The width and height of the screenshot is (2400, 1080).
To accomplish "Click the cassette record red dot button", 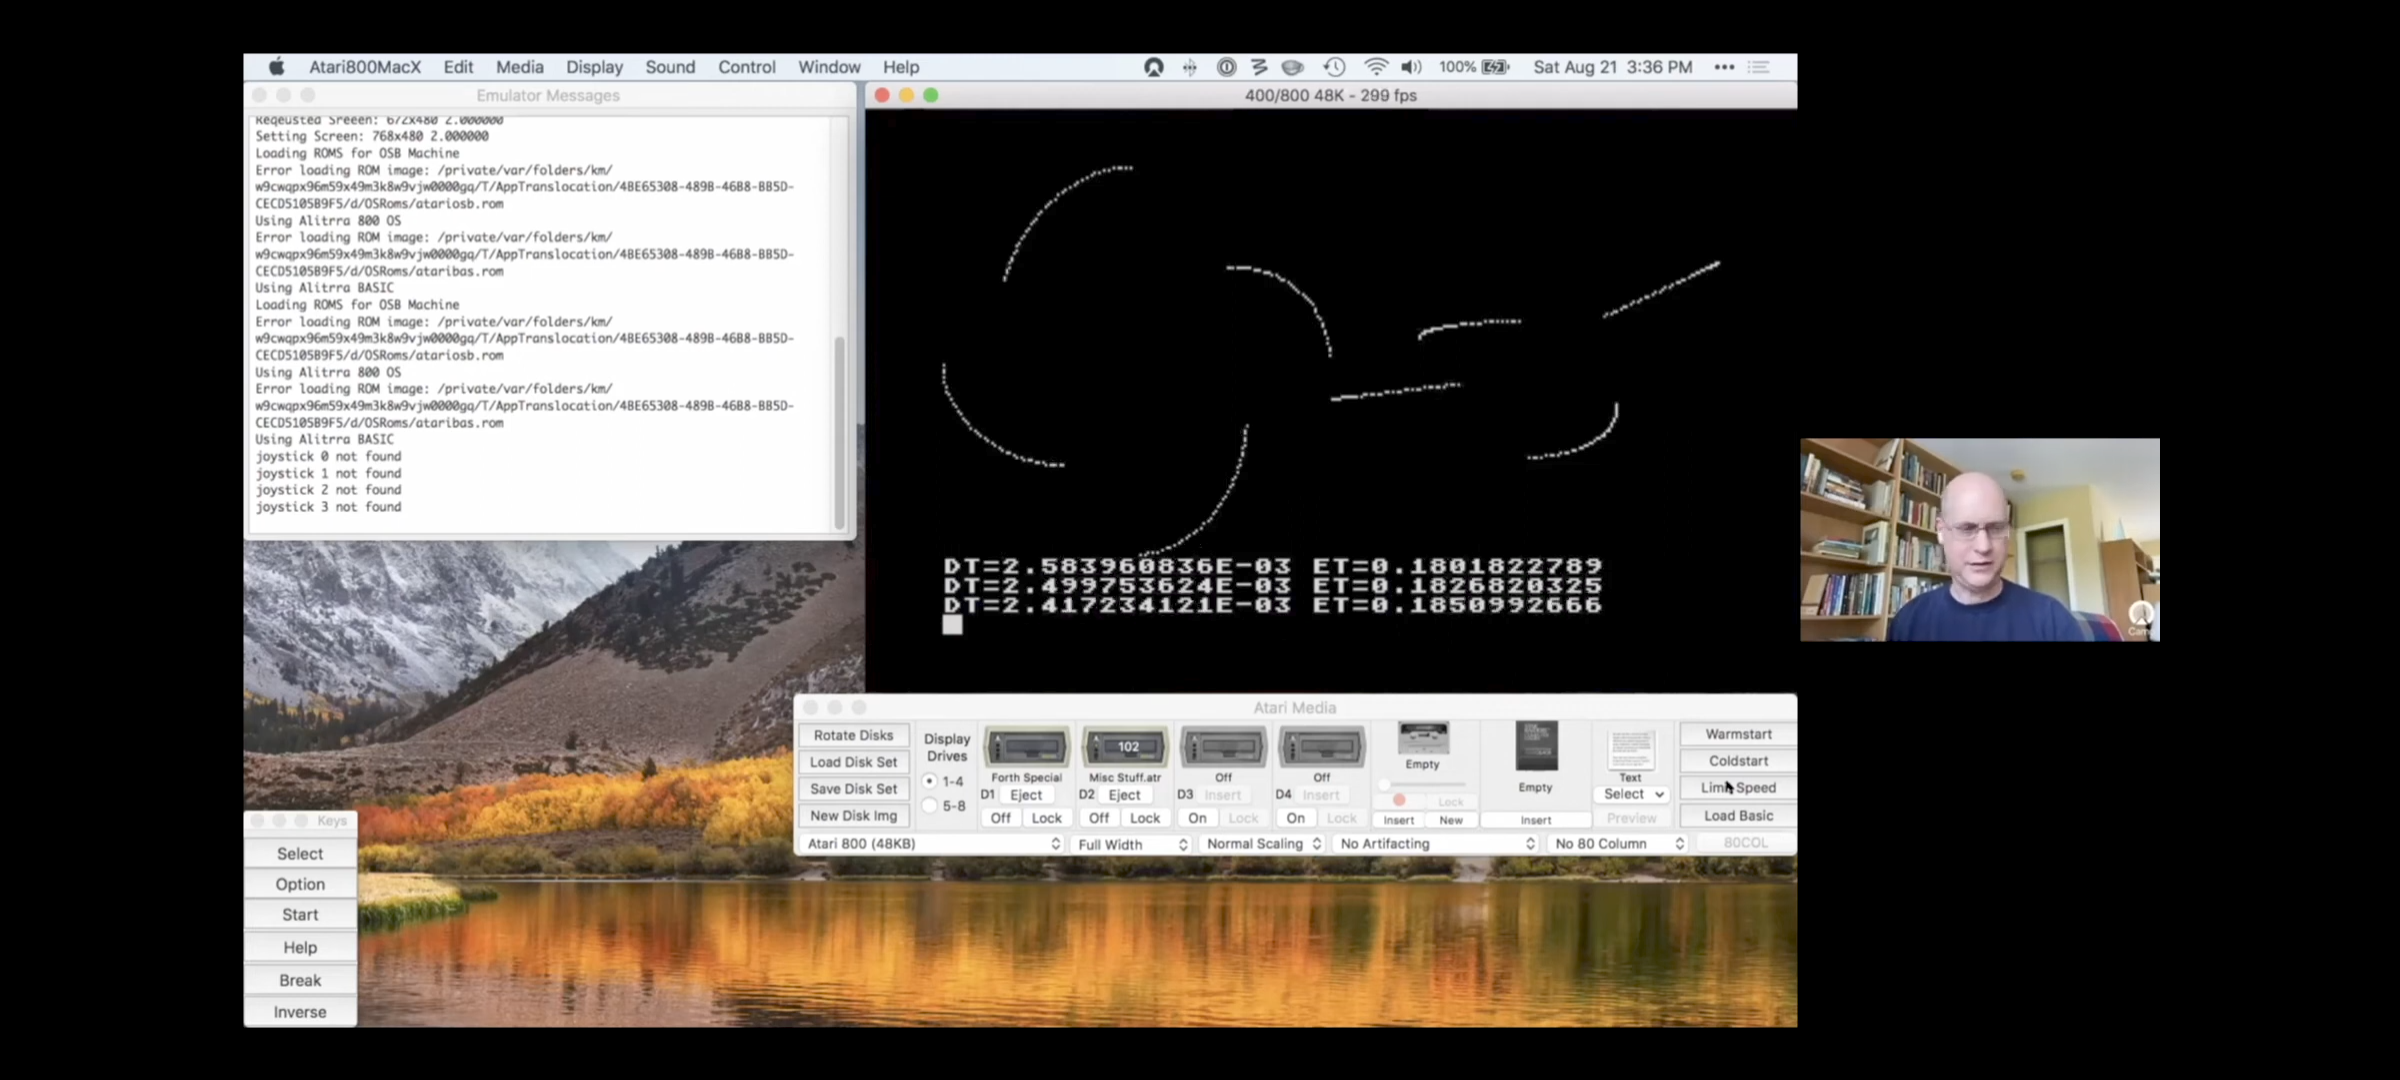I will (1399, 800).
